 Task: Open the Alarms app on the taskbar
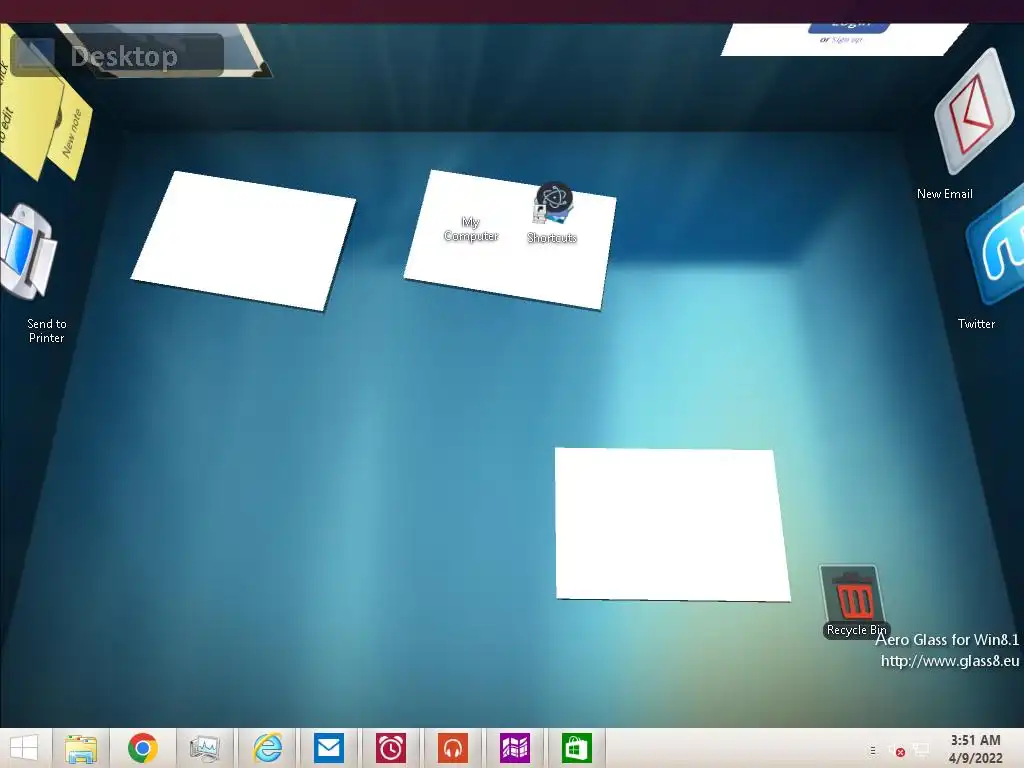(x=391, y=748)
